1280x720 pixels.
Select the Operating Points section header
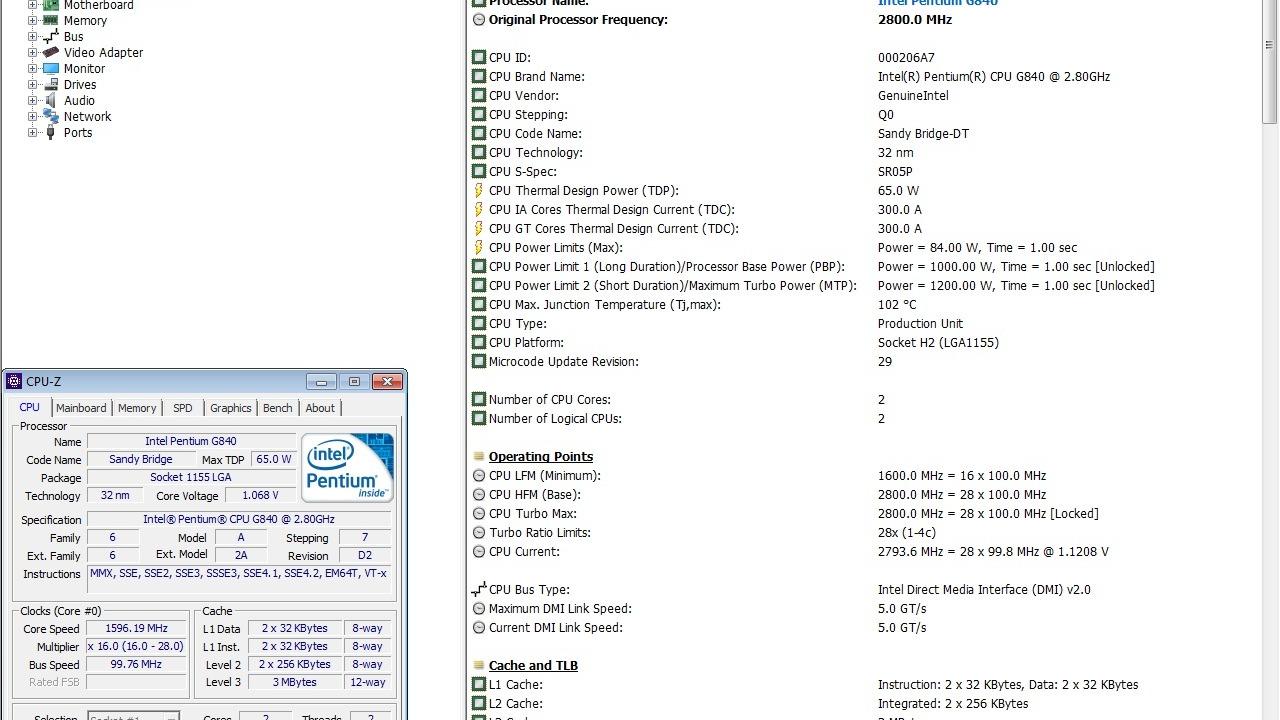(x=540, y=457)
